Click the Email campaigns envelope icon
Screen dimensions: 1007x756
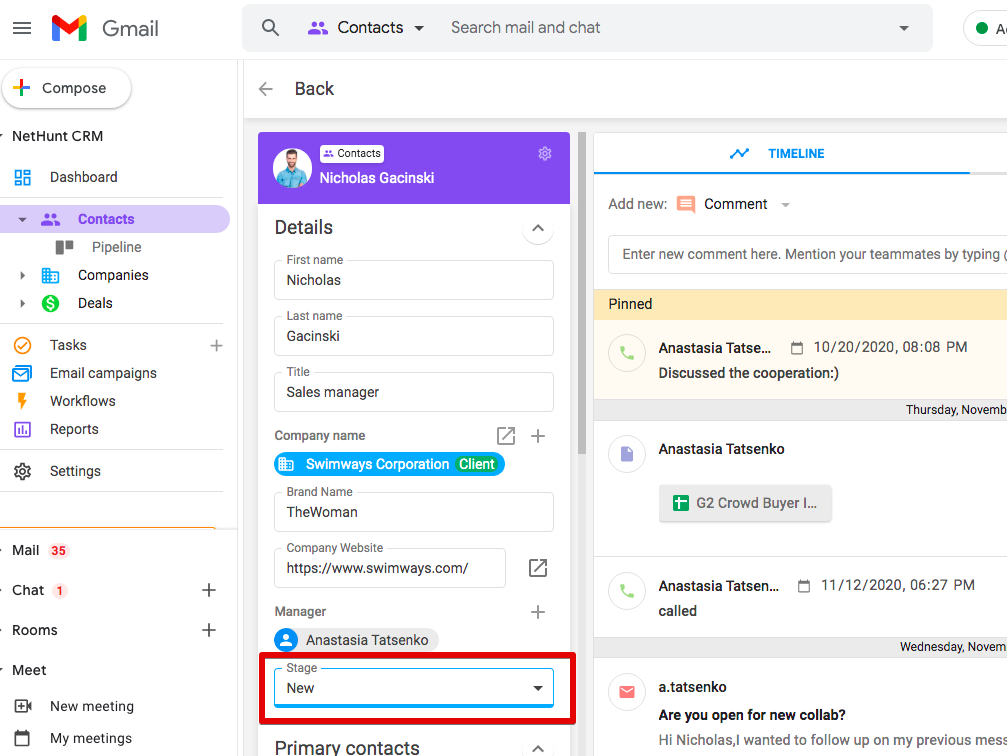(x=22, y=373)
